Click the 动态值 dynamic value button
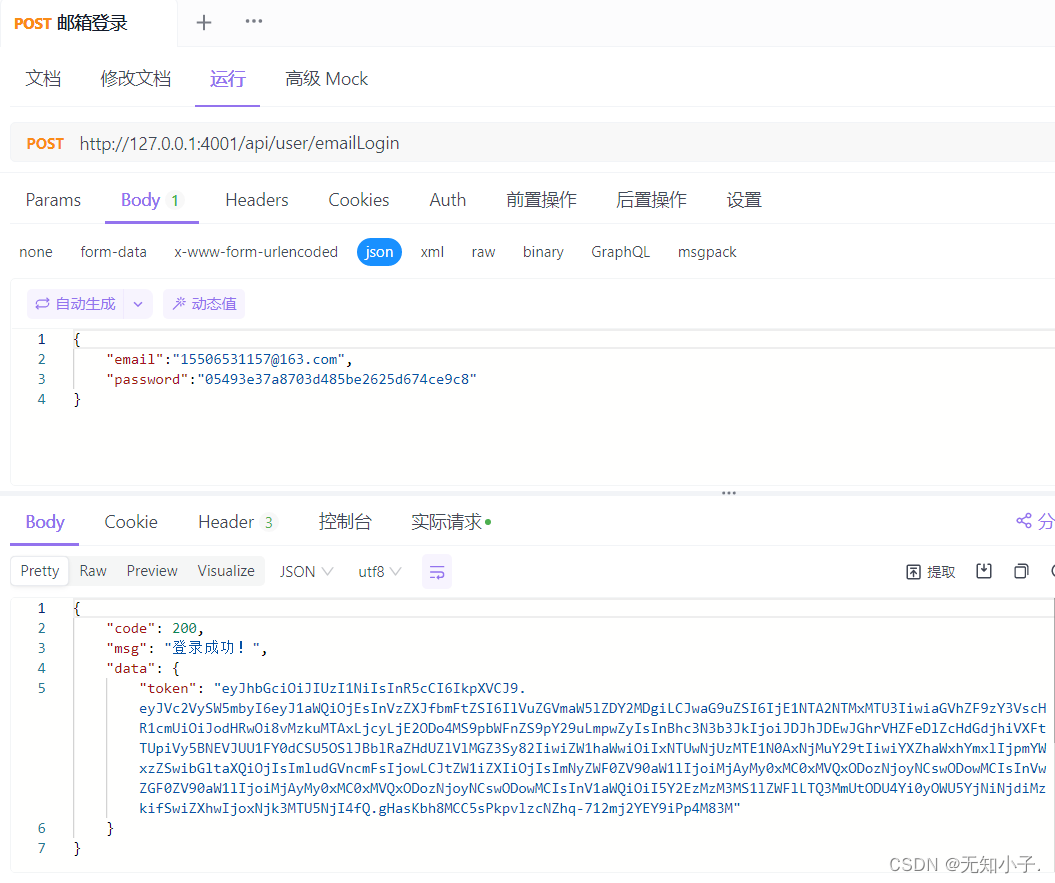Screen dimensions: 1055x883 coord(205,304)
